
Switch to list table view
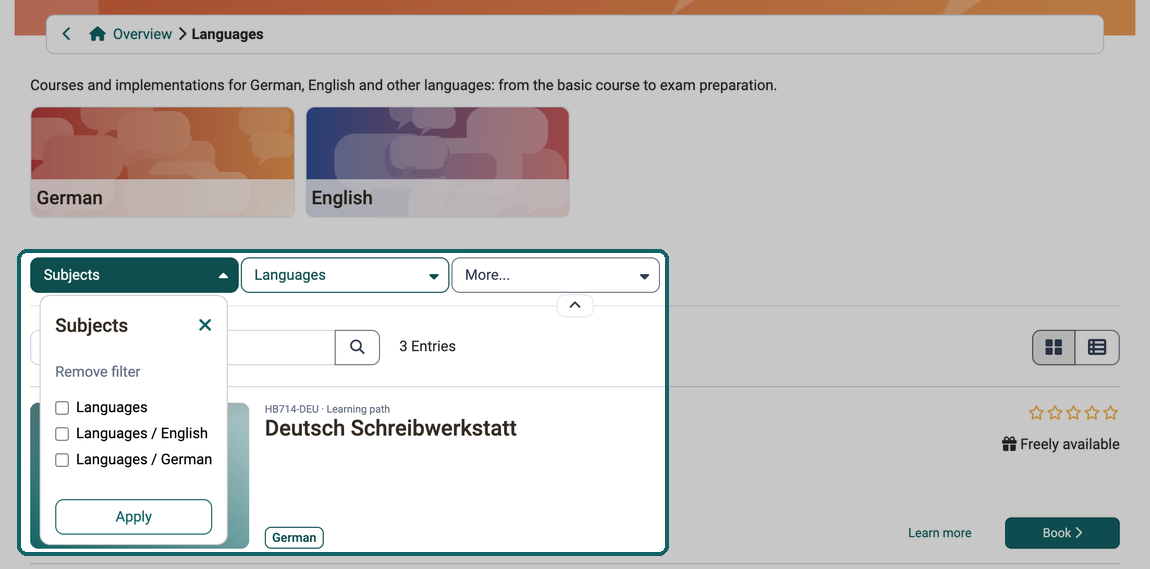[x=1097, y=348]
